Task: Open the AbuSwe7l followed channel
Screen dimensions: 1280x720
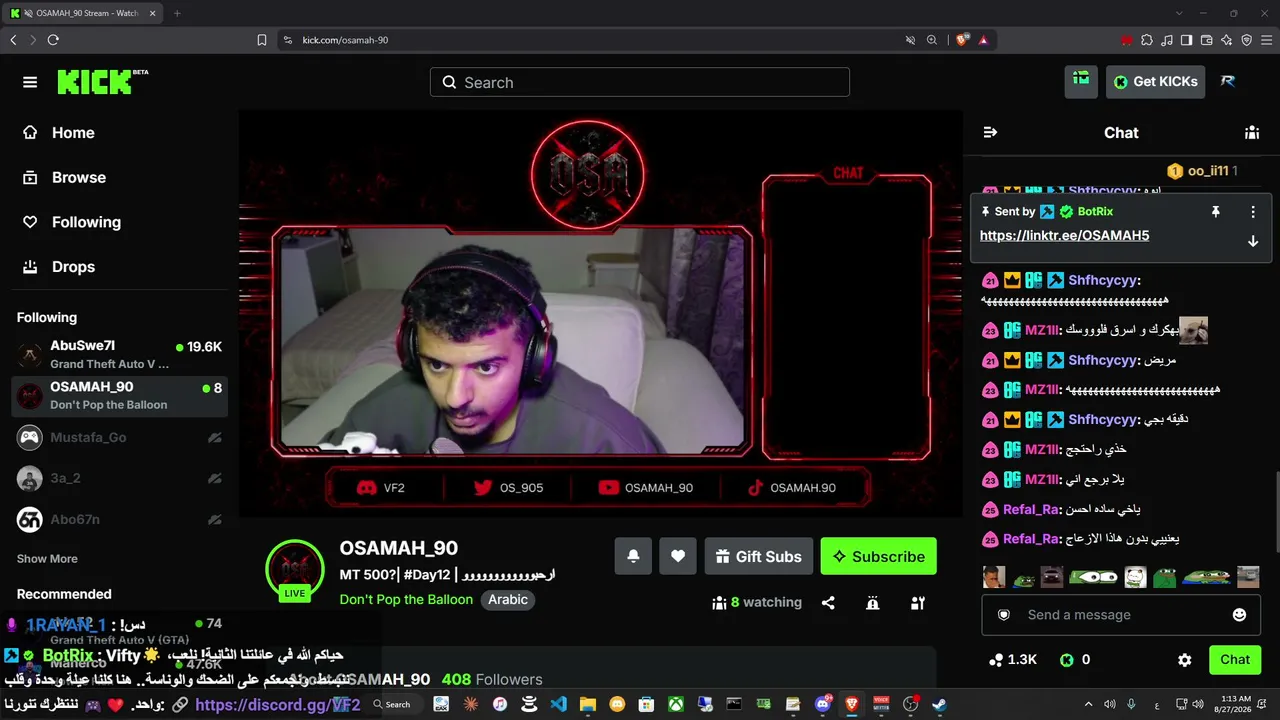Action: pos(119,355)
